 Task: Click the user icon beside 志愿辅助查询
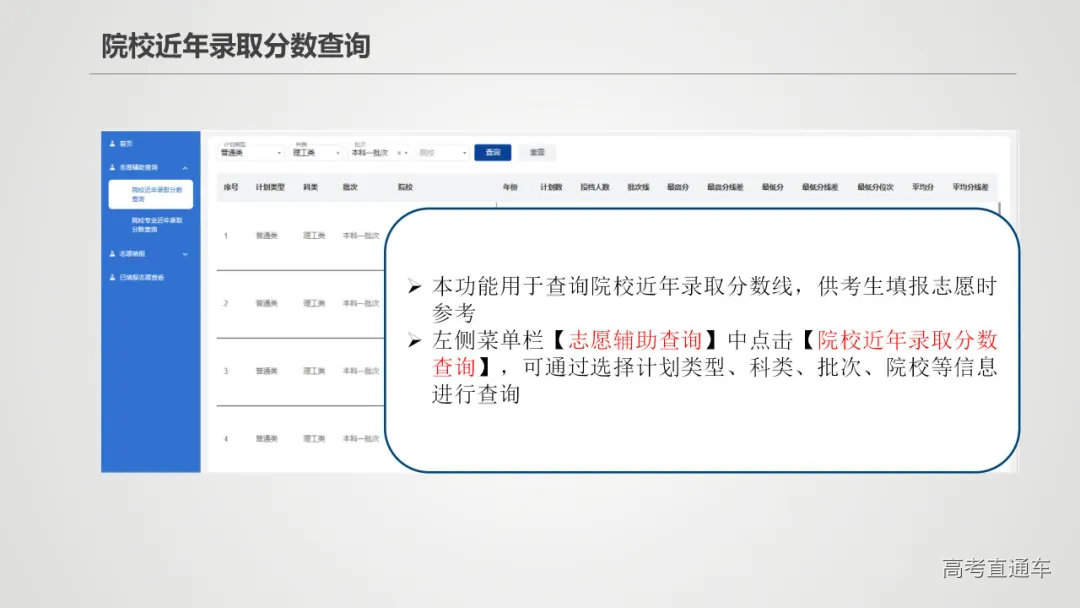click(x=111, y=166)
